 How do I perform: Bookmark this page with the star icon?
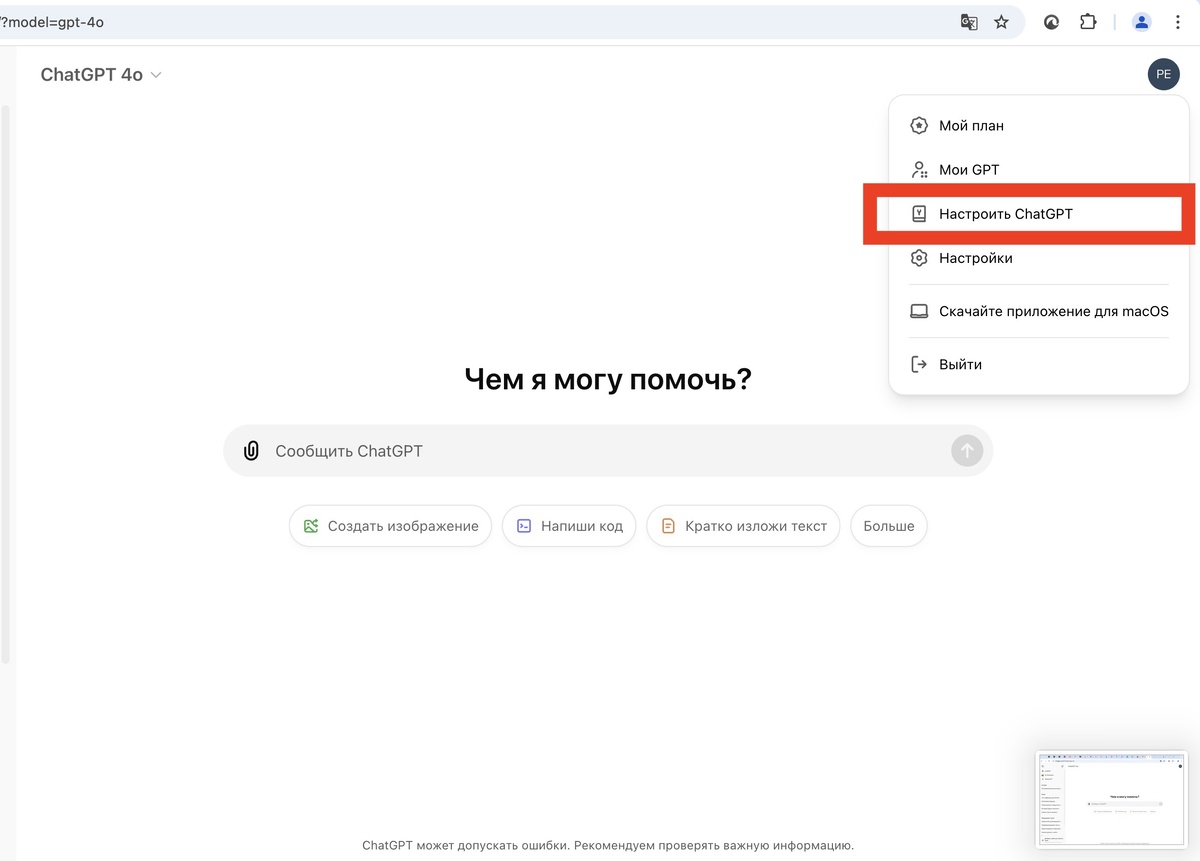(1001, 22)
